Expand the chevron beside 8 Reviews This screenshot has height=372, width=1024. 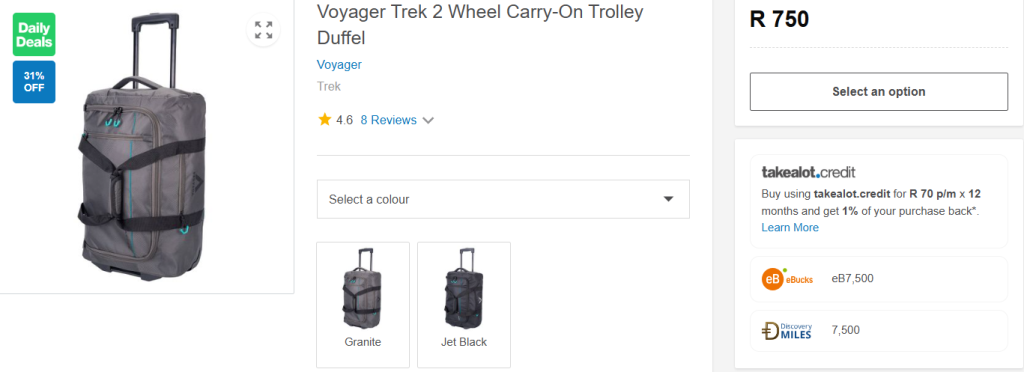click(428, 121)
